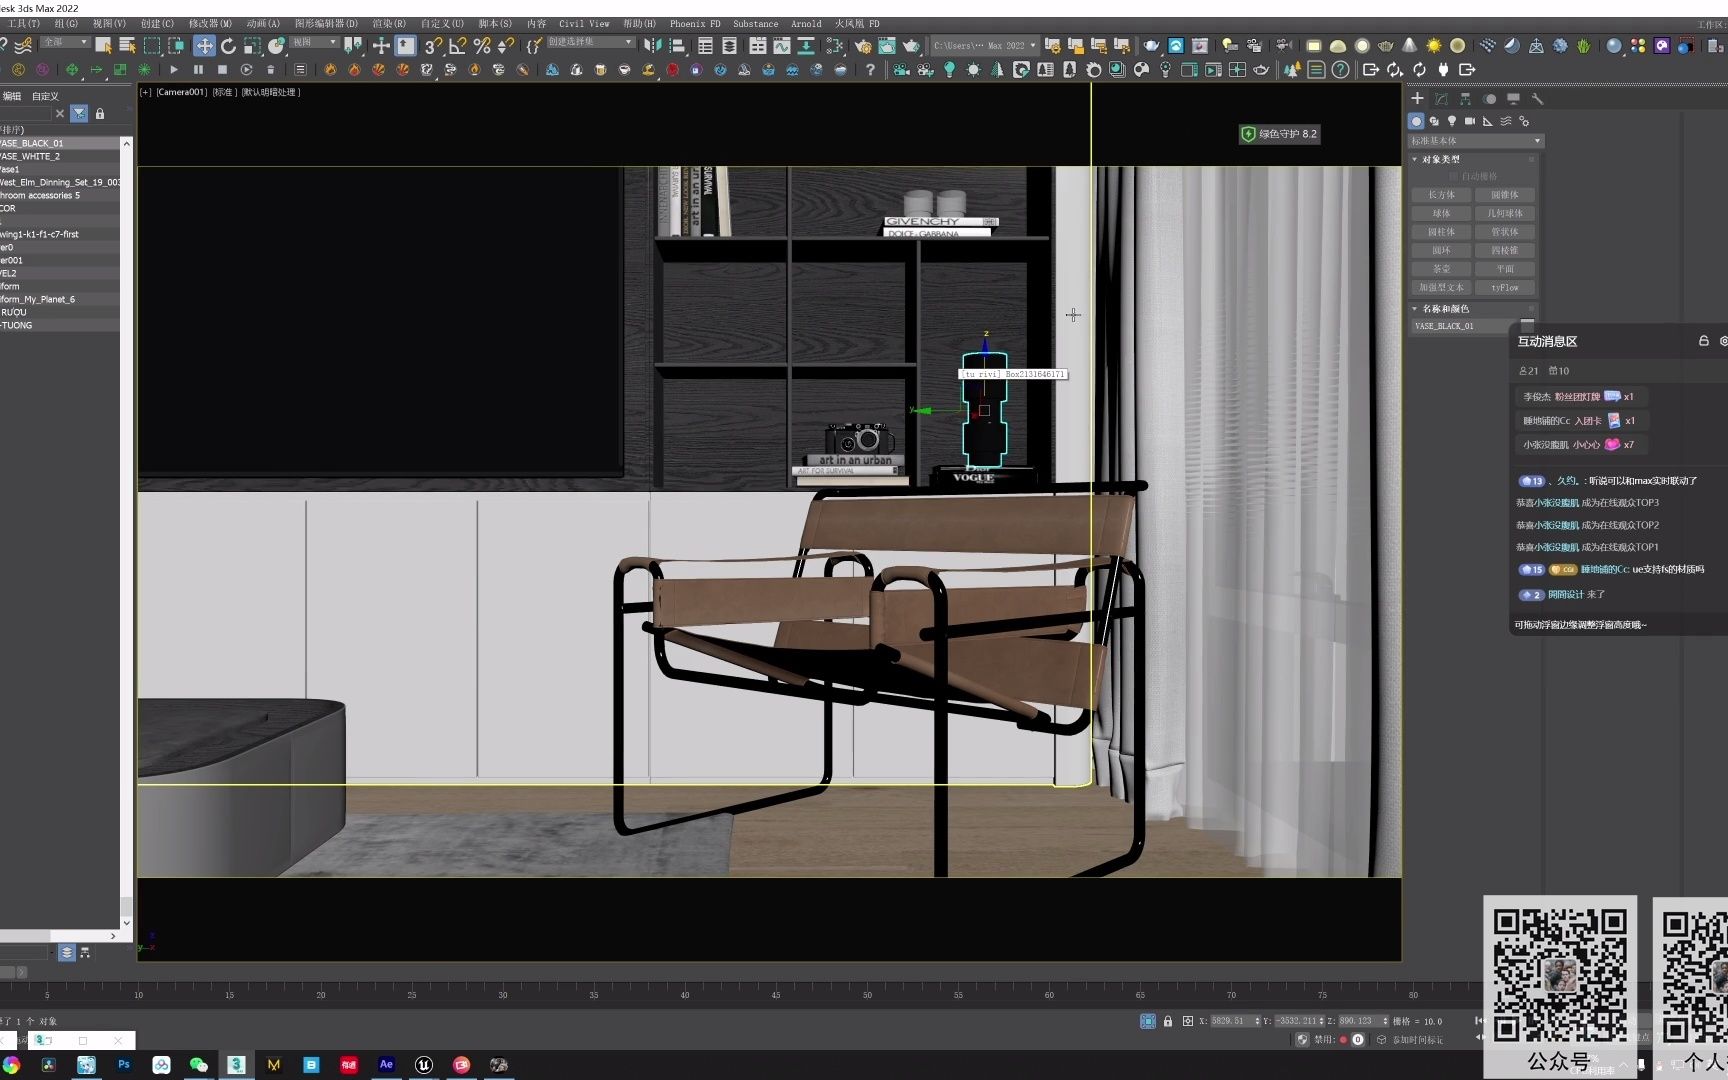Viewport: 1728px width, 1080px height.
Task: Open the 创建选择集 named selection dropdown
Action: (x=590, y=42)
